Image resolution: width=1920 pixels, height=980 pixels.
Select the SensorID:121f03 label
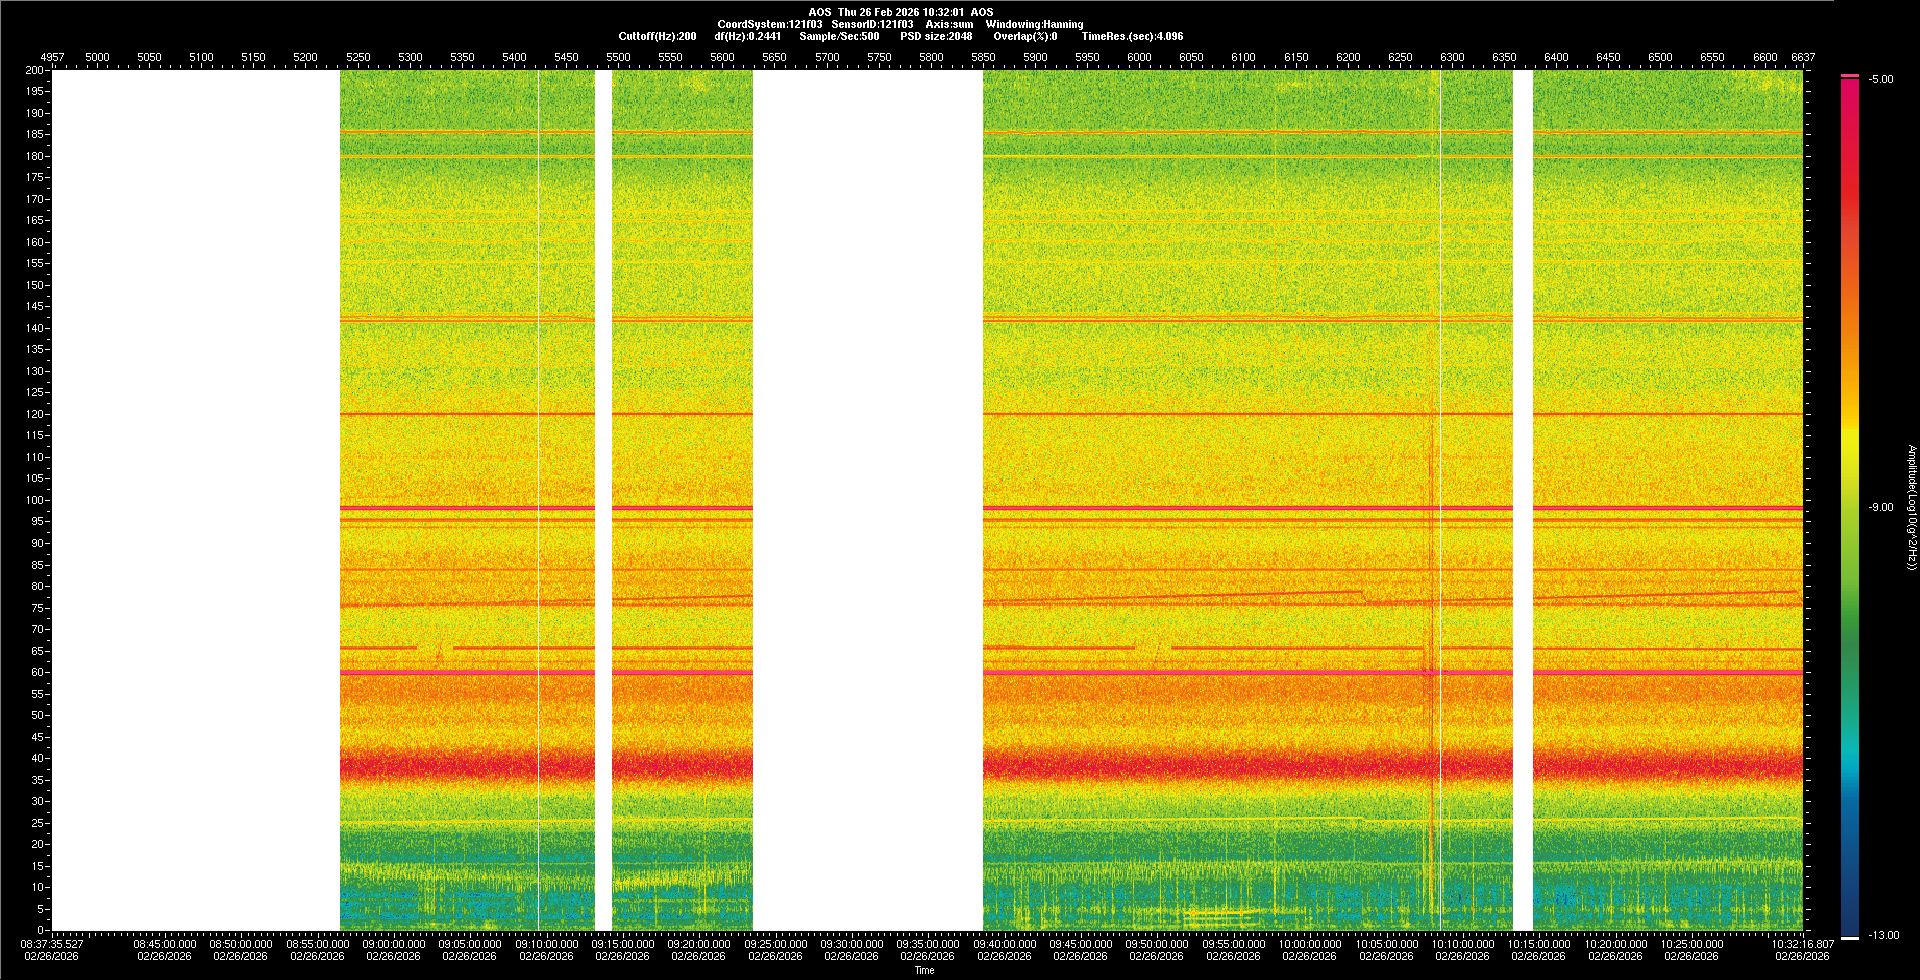tap(872, 24)
